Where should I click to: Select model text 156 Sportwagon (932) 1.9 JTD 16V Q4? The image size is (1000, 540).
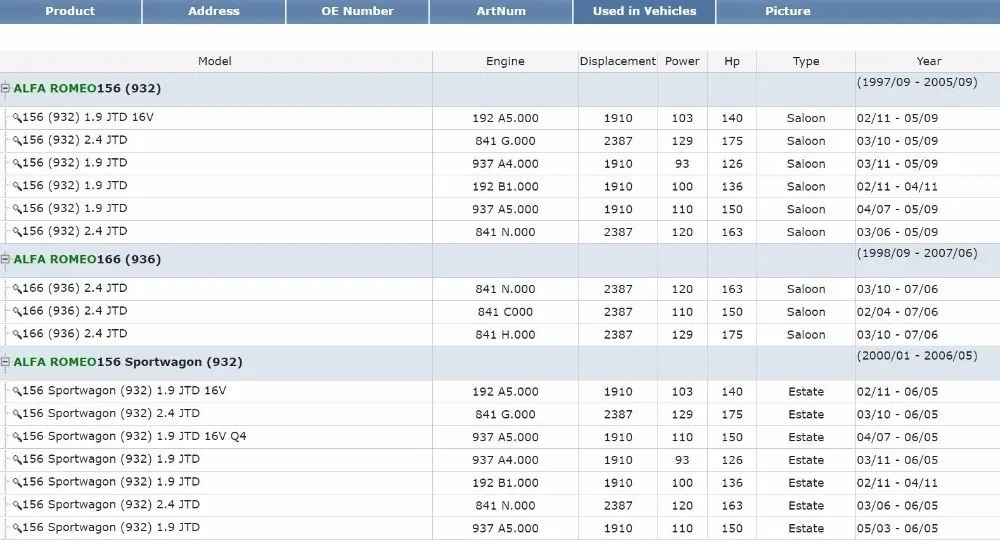[x=135, y=436]
